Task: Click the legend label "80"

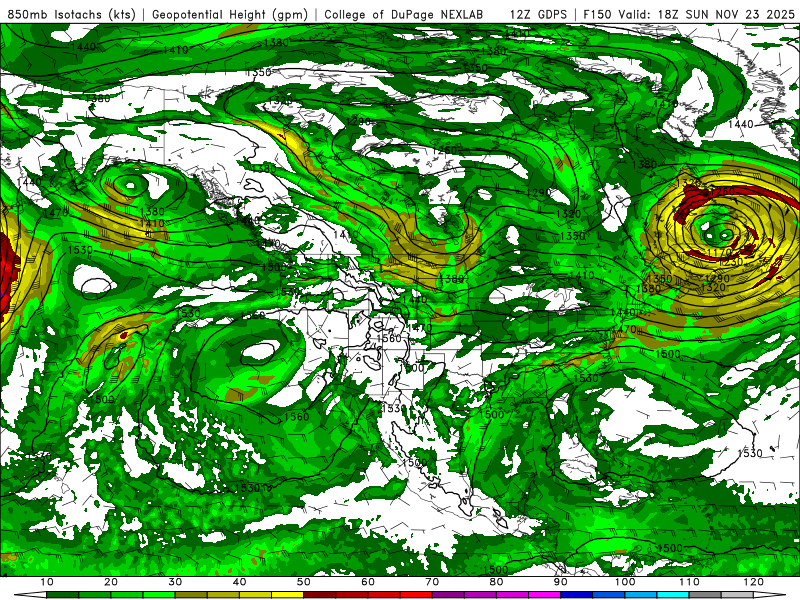Action: pyautogui.click(x=496, y=582)
